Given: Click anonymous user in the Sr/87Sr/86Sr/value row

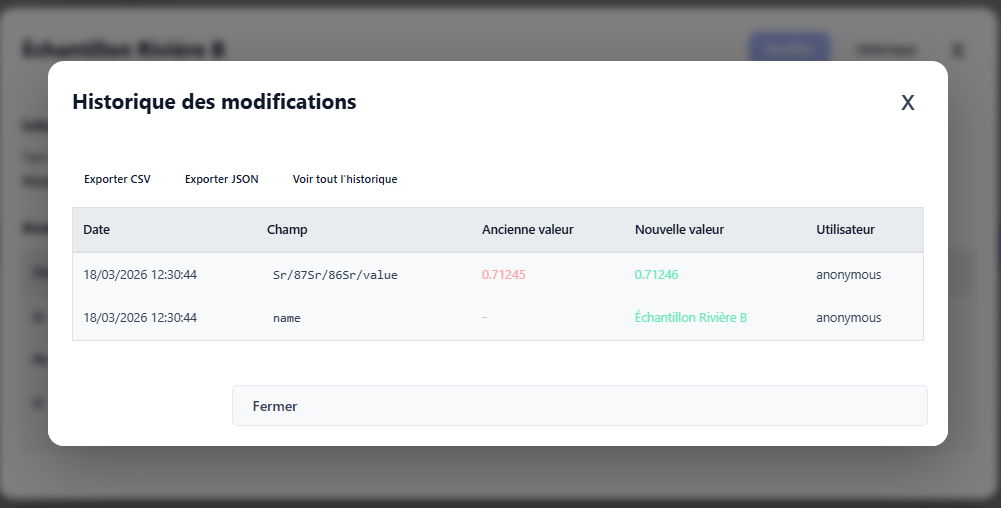Looking at the screenshot, I should tap(848, 275).
